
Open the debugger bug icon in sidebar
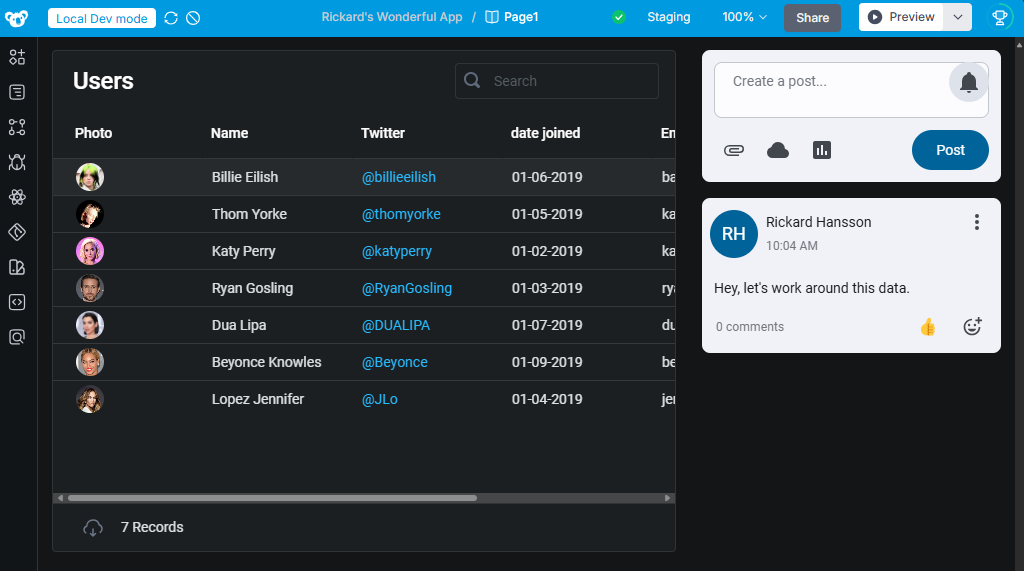point(17,162)
